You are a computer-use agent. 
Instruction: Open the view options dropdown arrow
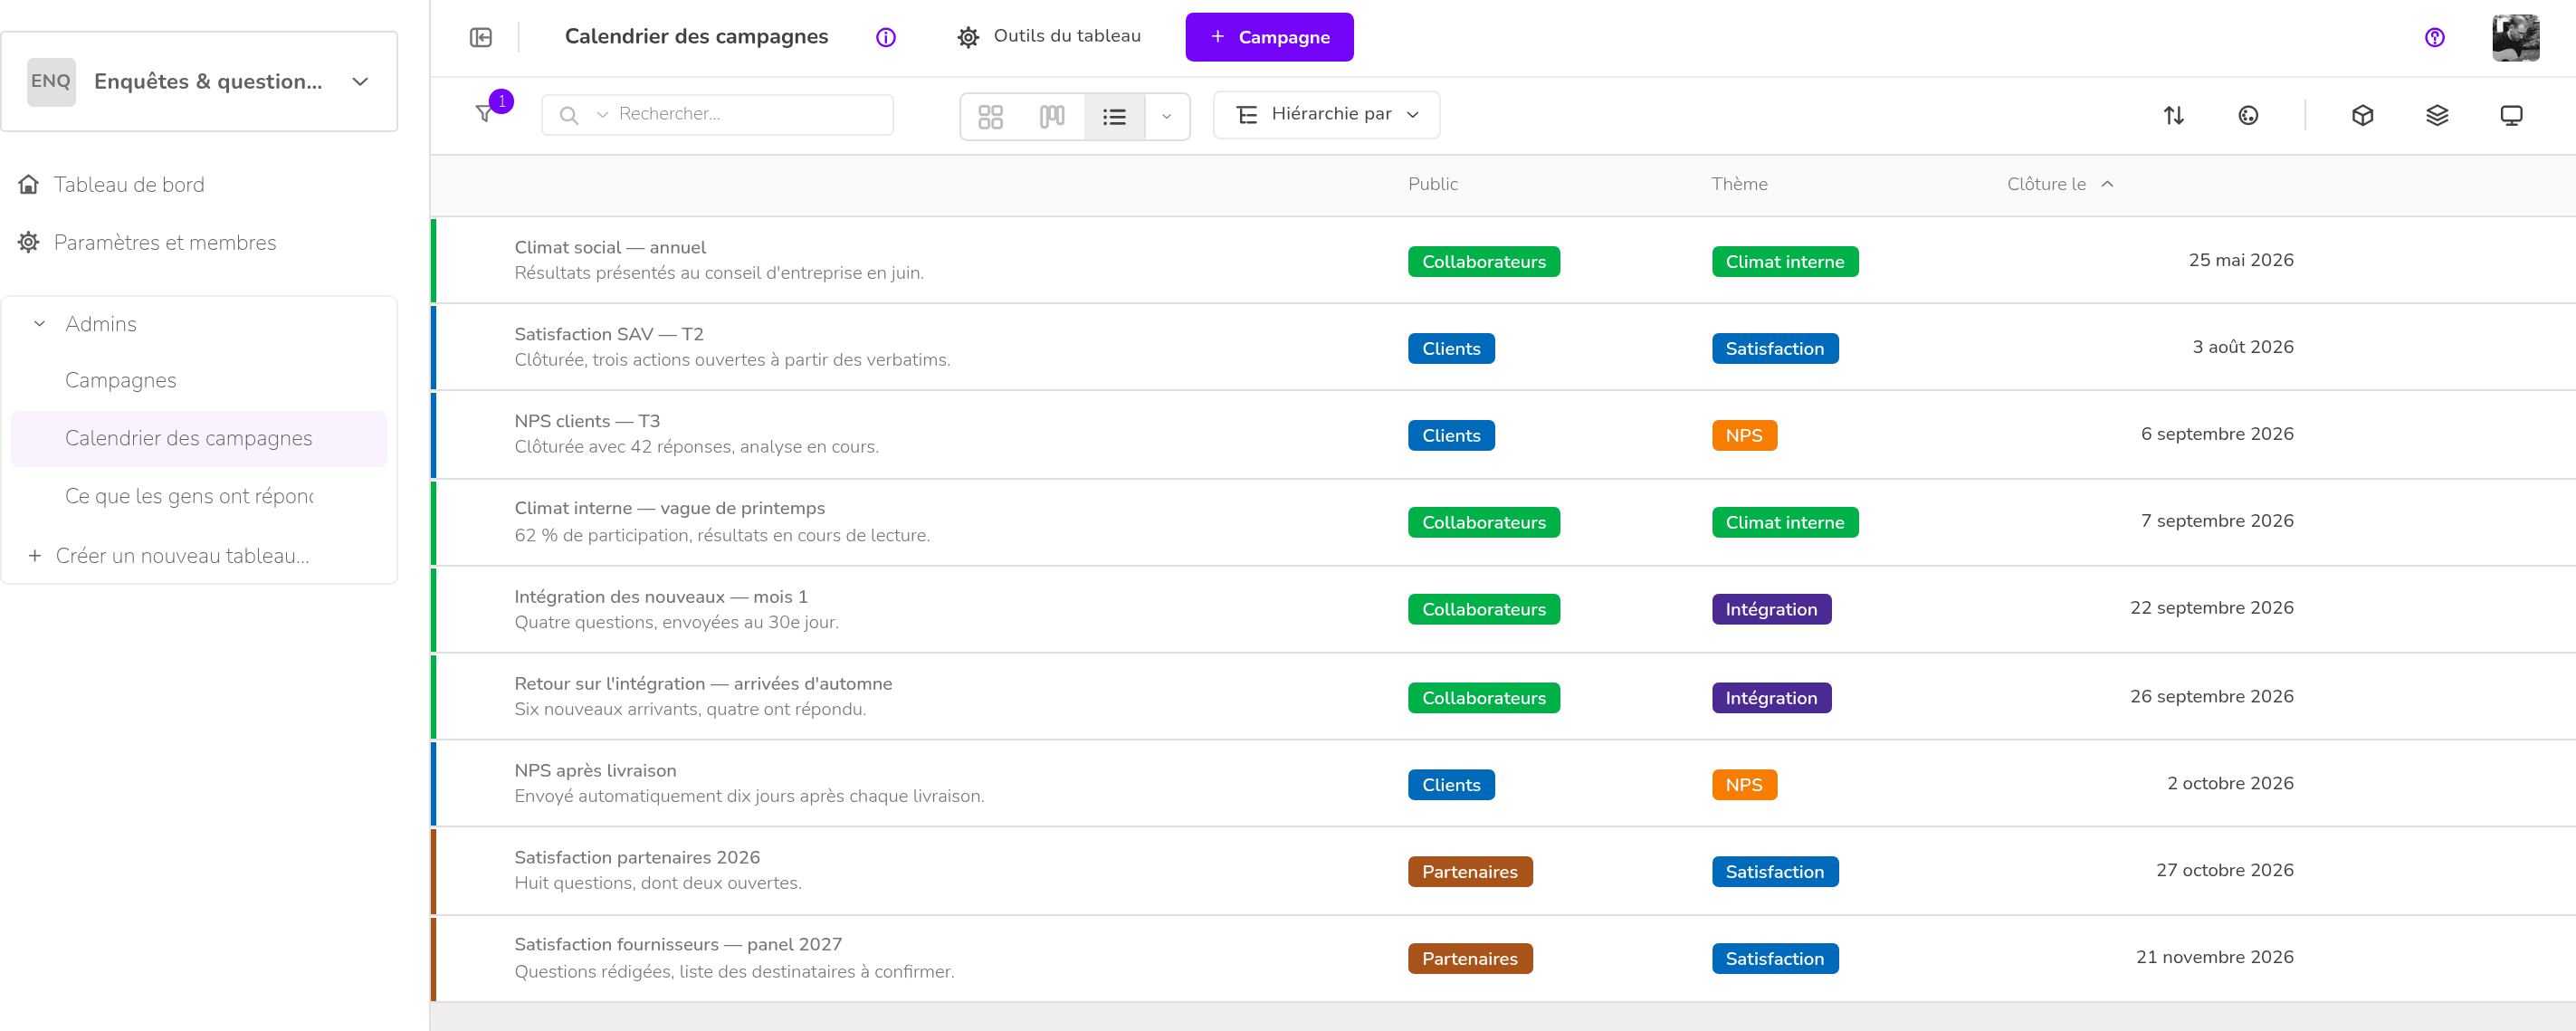point(1166,116)
